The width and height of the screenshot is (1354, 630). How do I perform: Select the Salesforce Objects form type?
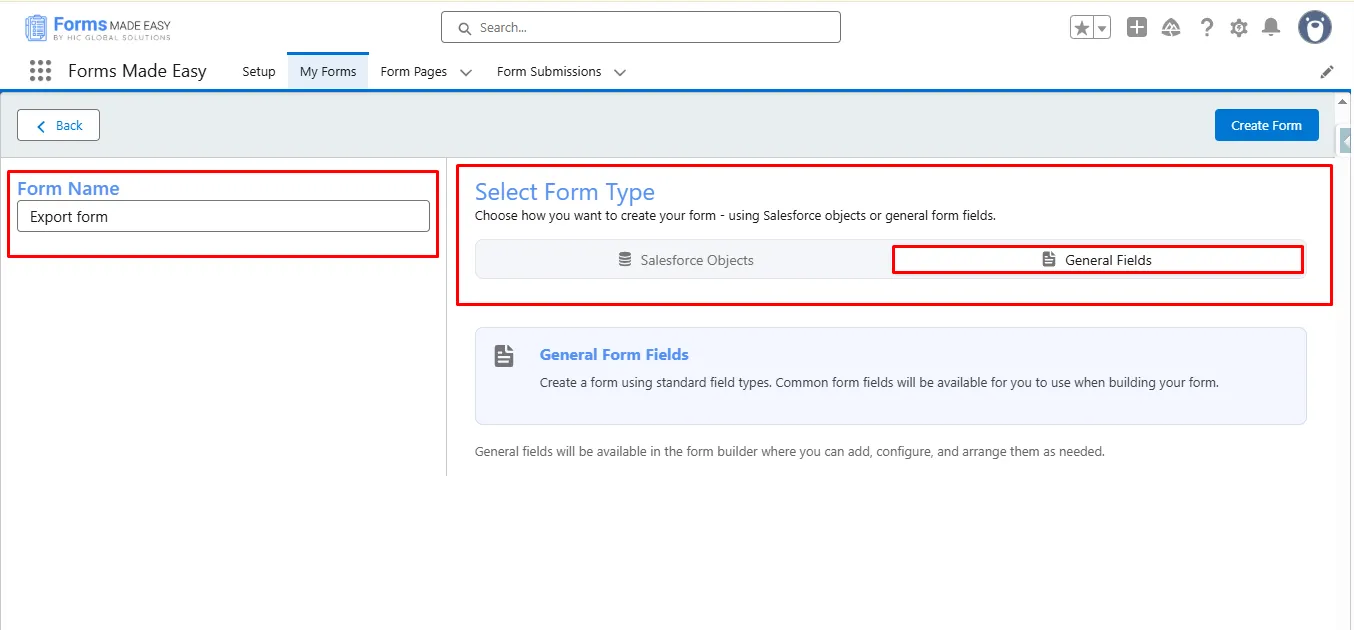pyautogui.click(x=685, y=260)
